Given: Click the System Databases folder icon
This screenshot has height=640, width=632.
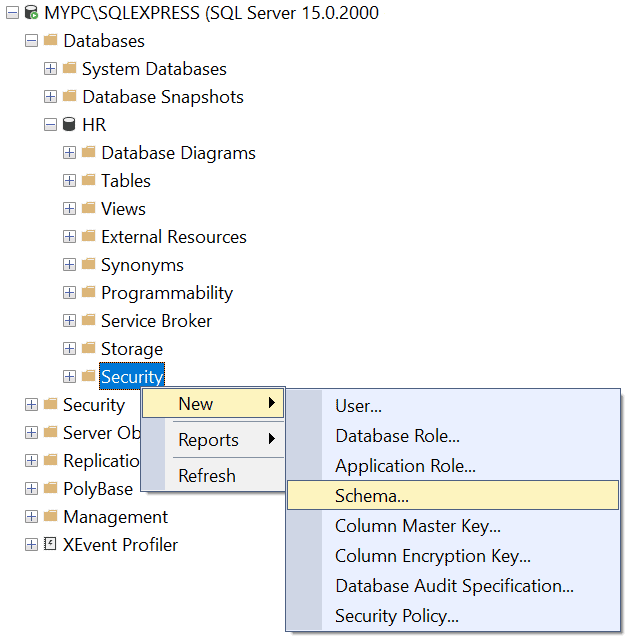Looking at the screenshot, I should pos(69,69).
